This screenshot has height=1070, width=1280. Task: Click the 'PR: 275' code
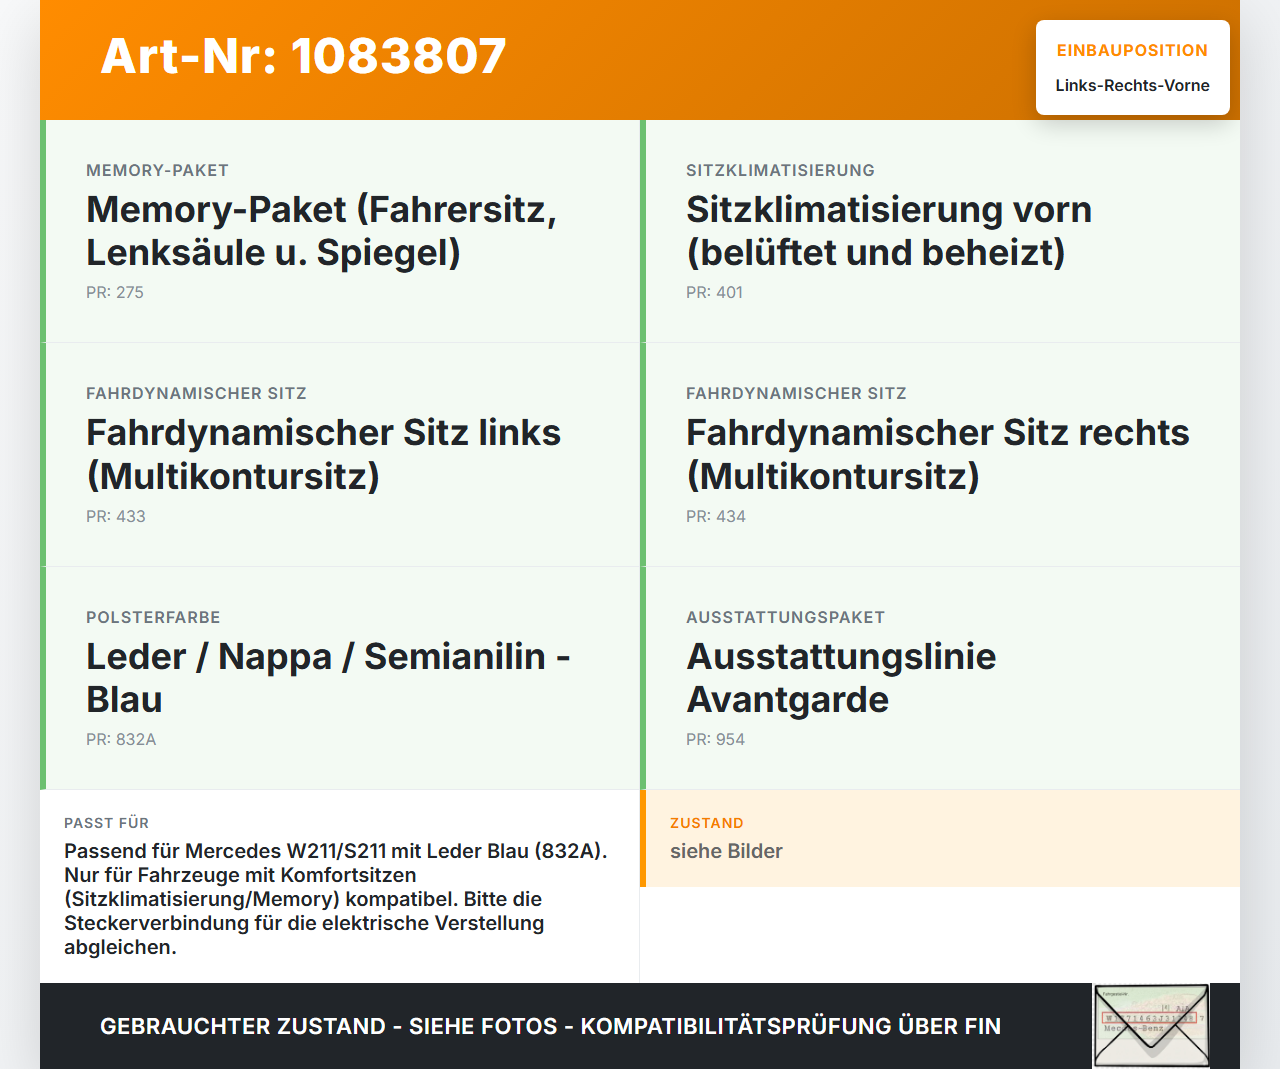(x=115, y=293)
